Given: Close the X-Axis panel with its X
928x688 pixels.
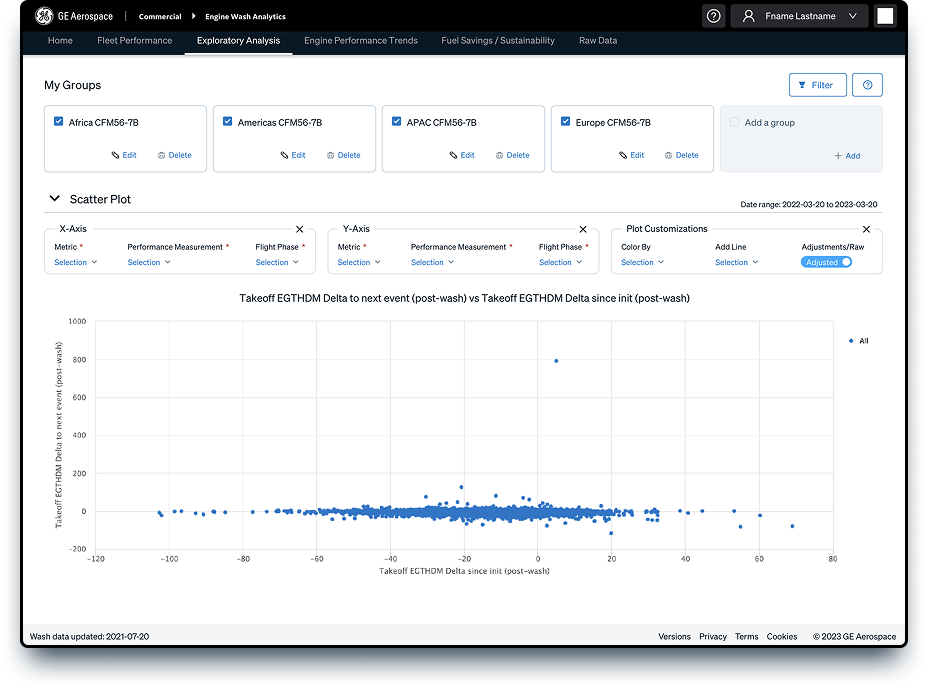Looking at the screenshot, I should 299,229.
